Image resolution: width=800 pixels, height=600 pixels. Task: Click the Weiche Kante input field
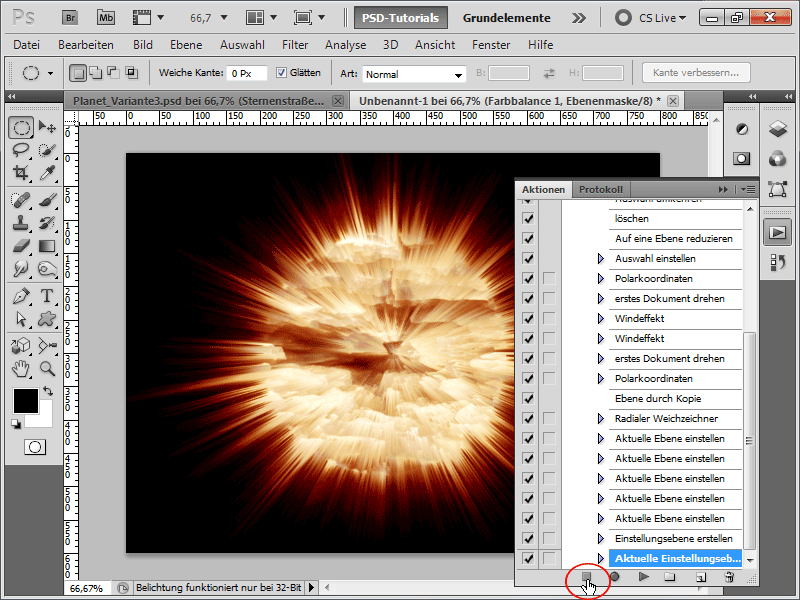[x=246, y=73]
